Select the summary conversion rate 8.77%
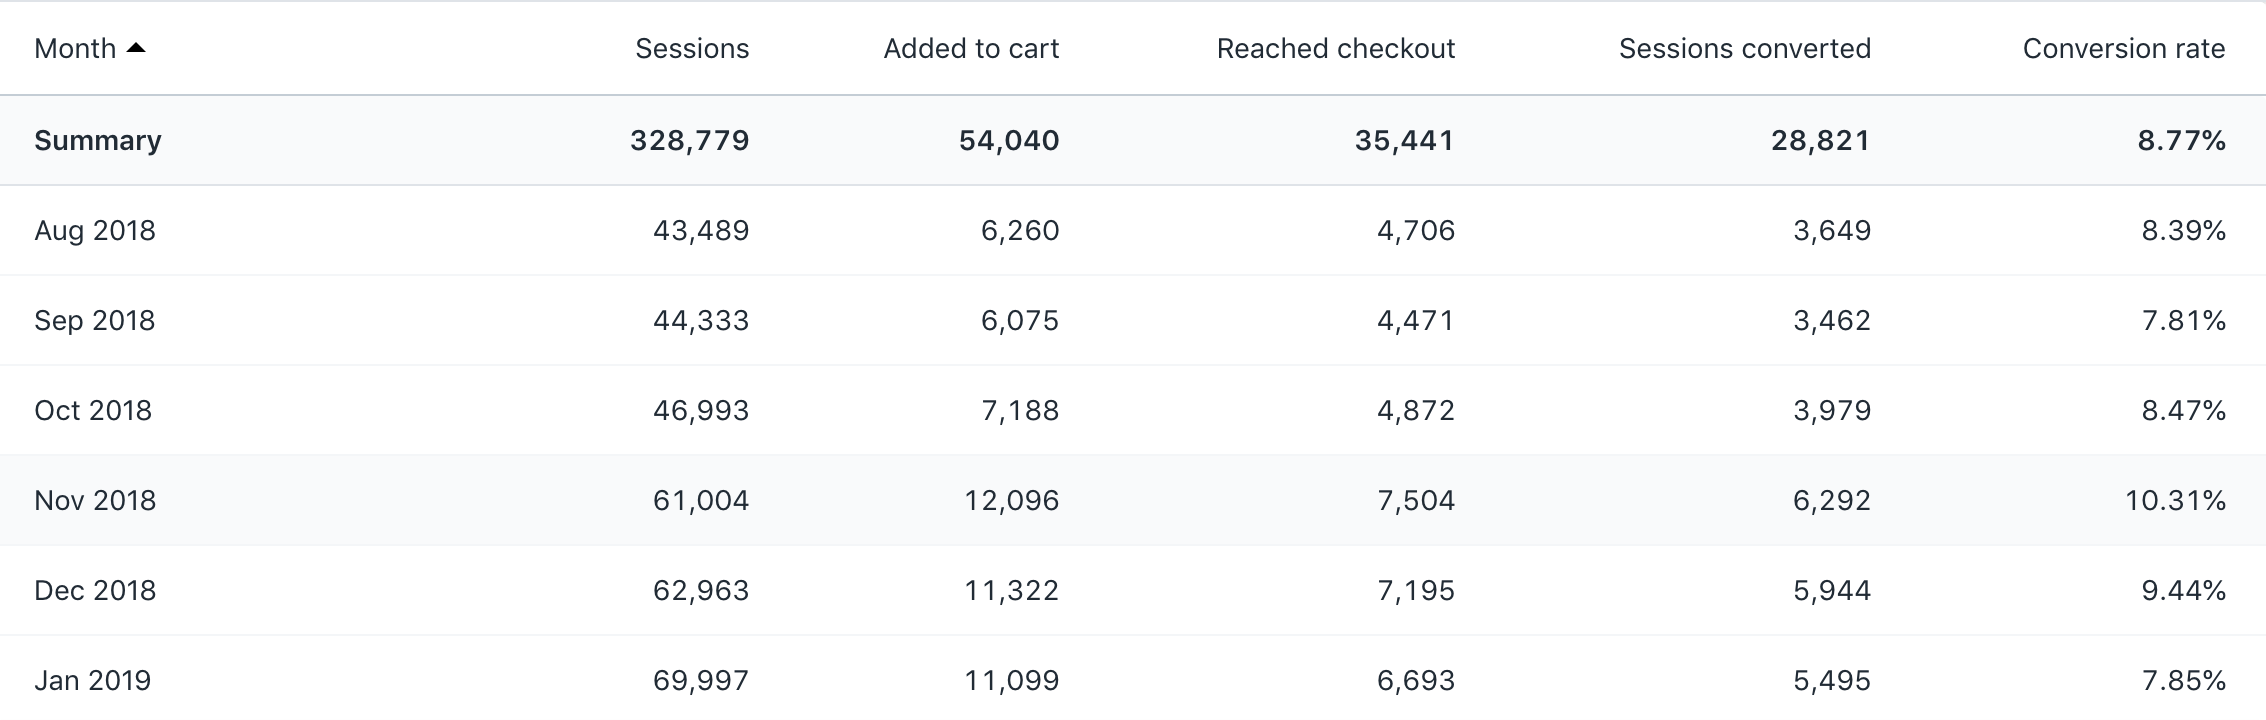This screenshot has height=720, width=2266. (2181, 140)
